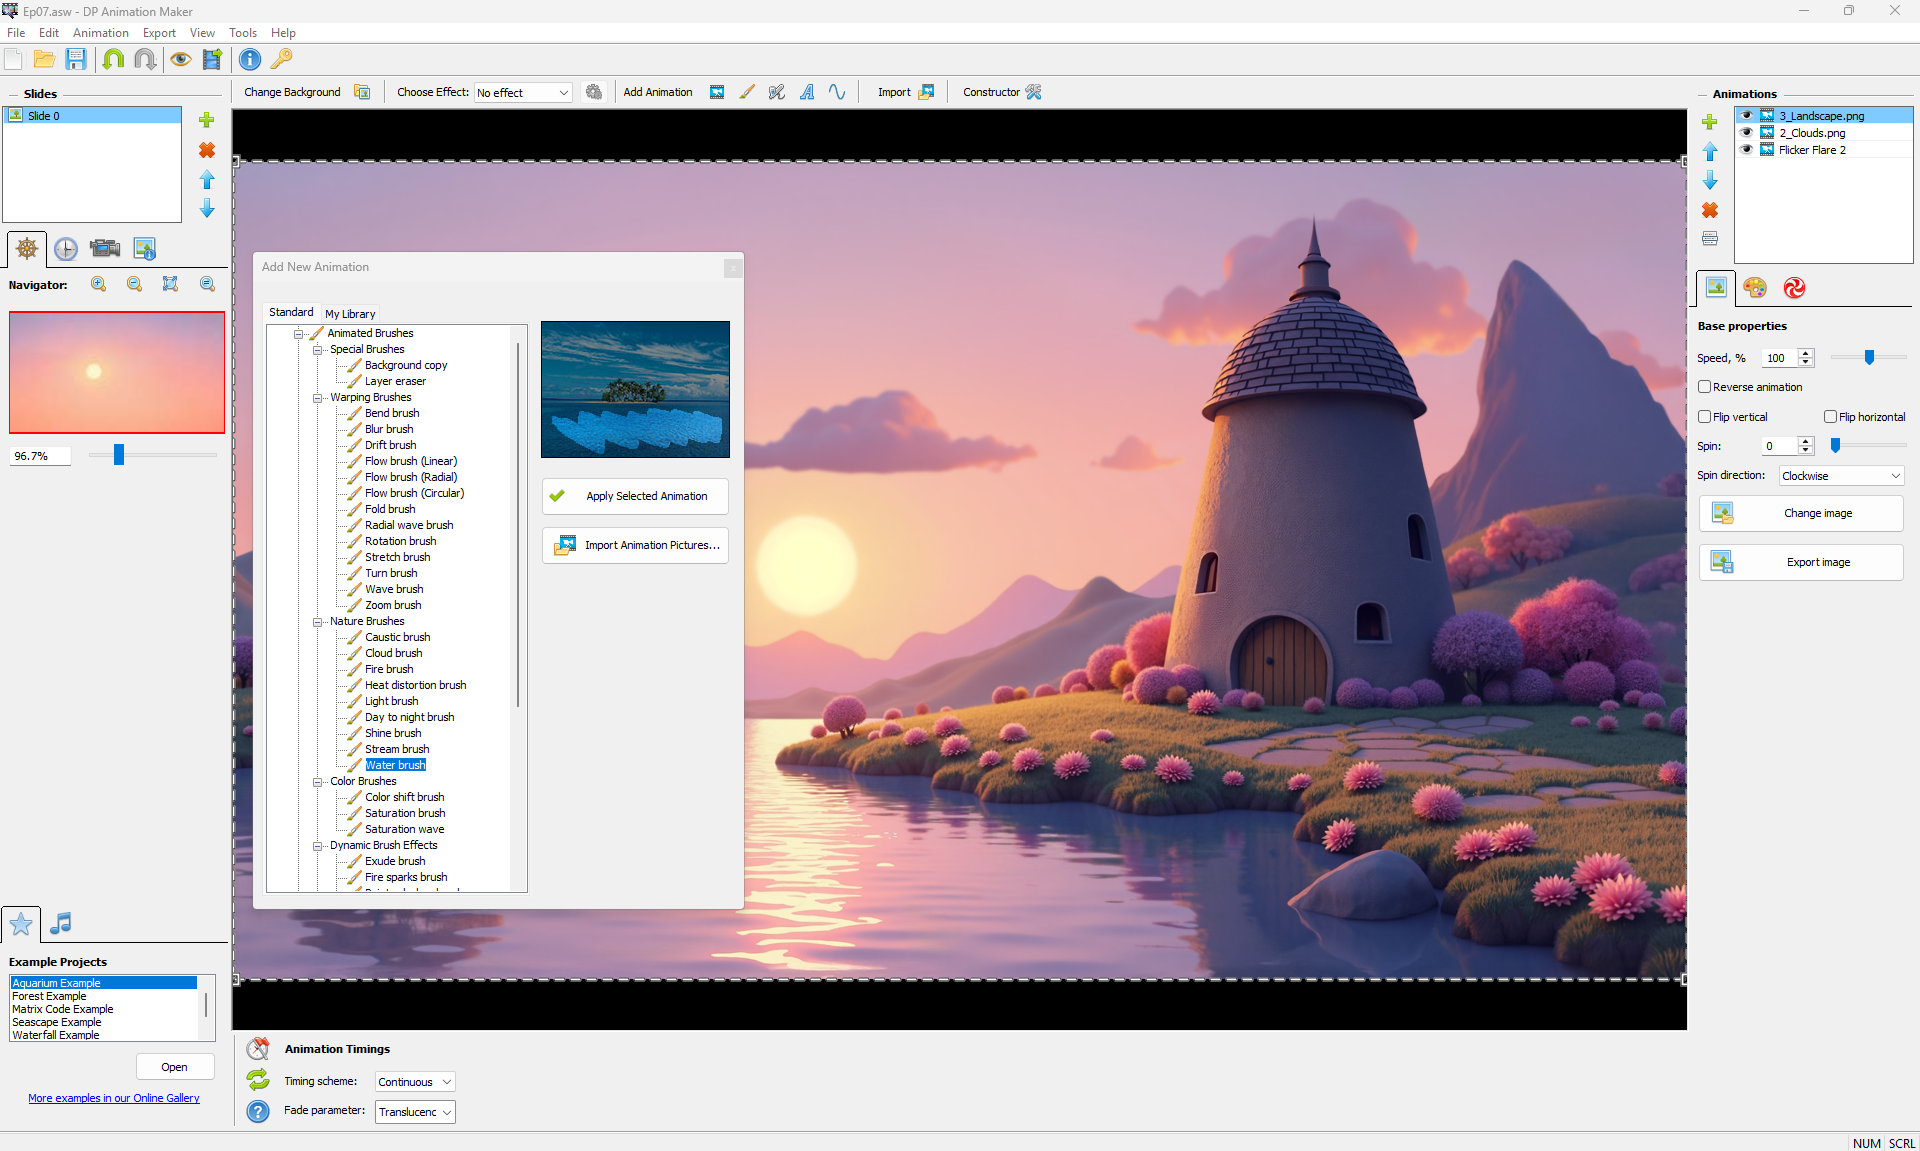This screenshot has width=1920, height=1151.
Task: Click the Apply Selected Animation button
Action: click(635, 496)
